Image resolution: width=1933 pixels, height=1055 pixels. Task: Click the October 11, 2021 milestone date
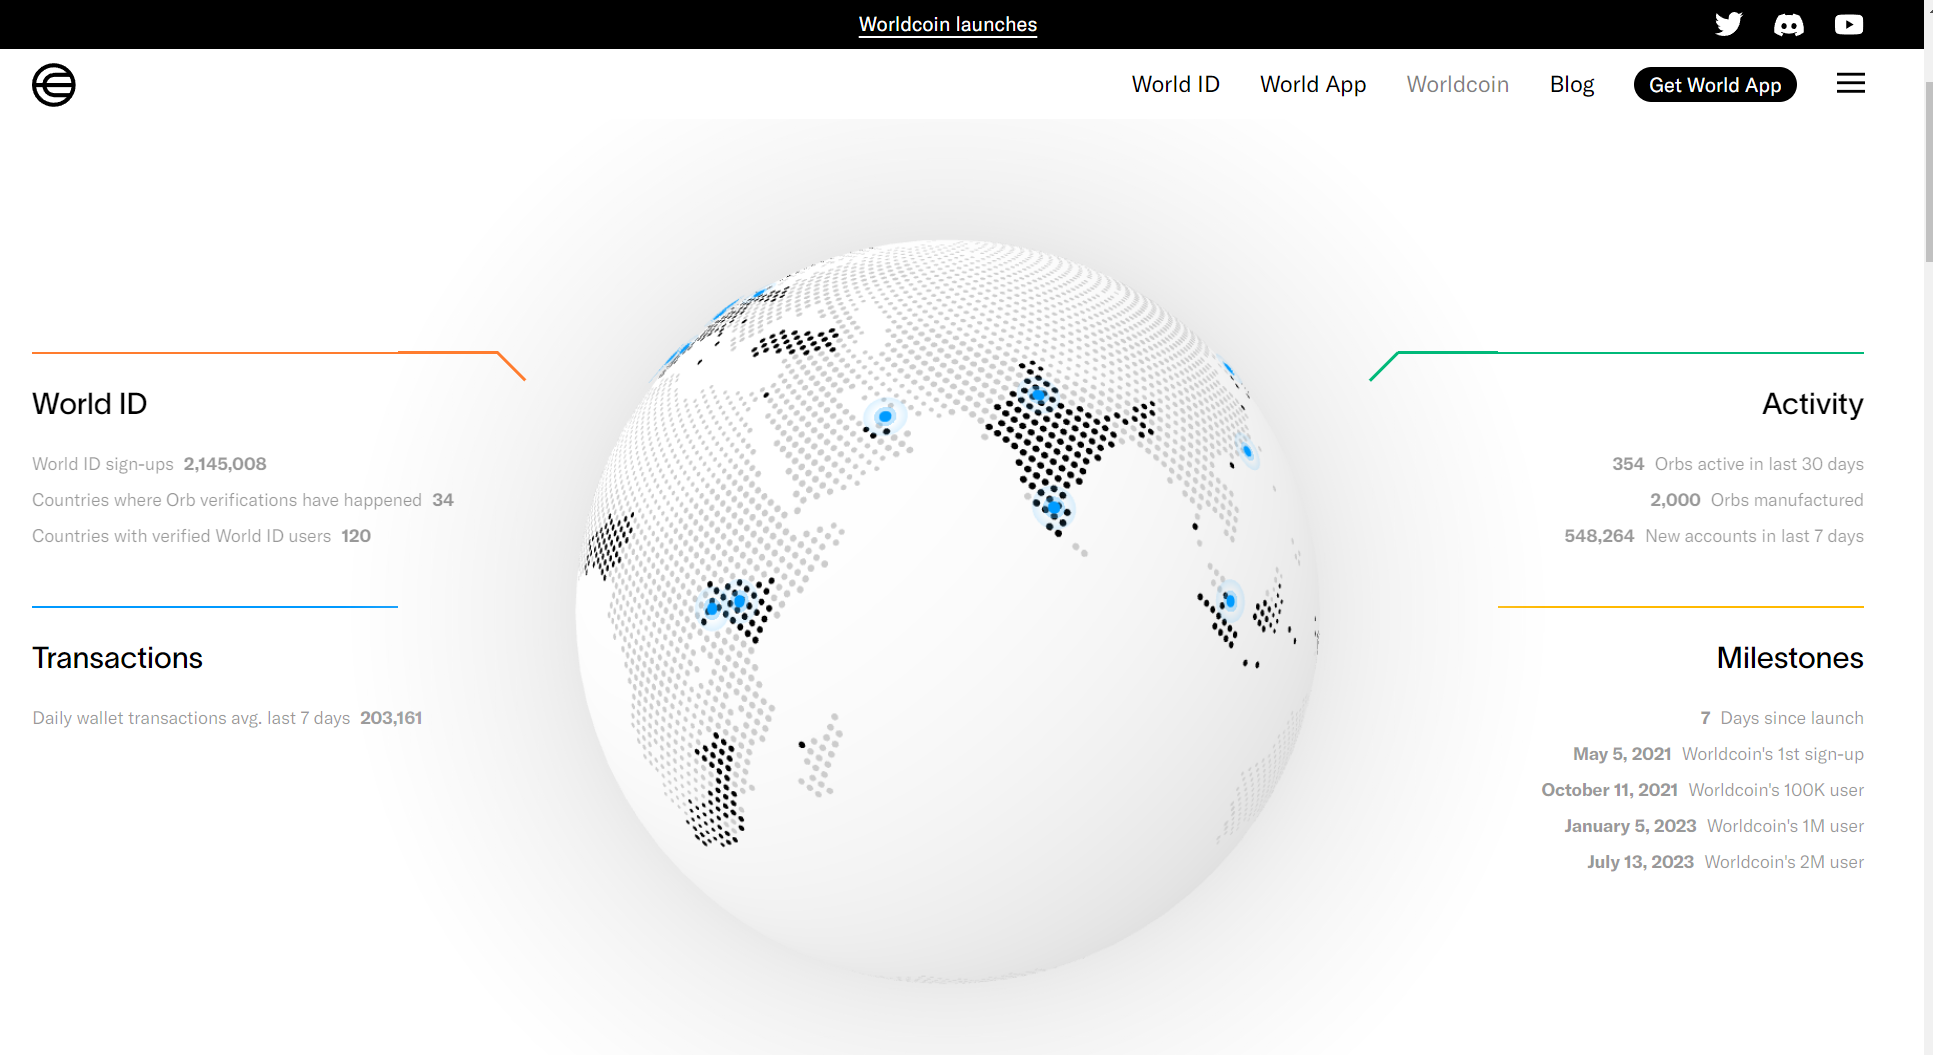pos(1609,790)
